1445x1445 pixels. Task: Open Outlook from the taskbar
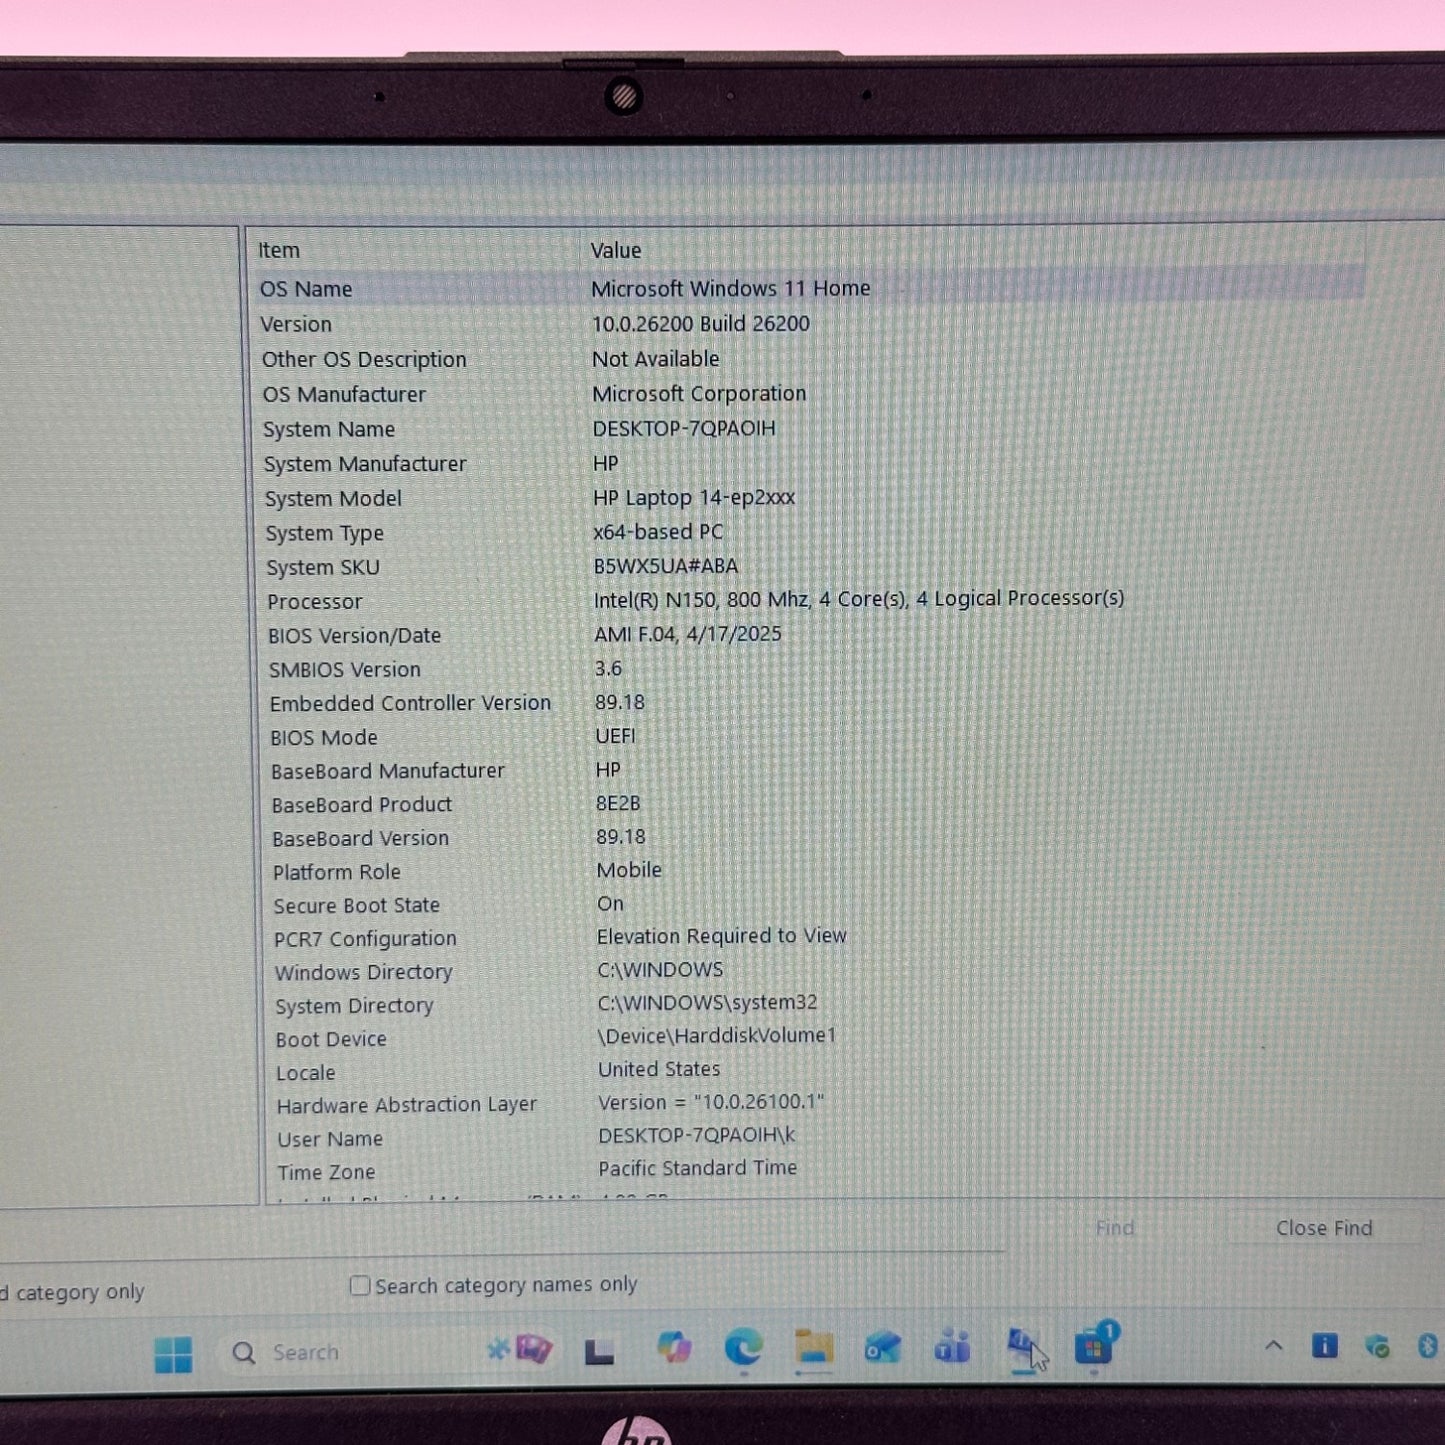coord(882,1348)
